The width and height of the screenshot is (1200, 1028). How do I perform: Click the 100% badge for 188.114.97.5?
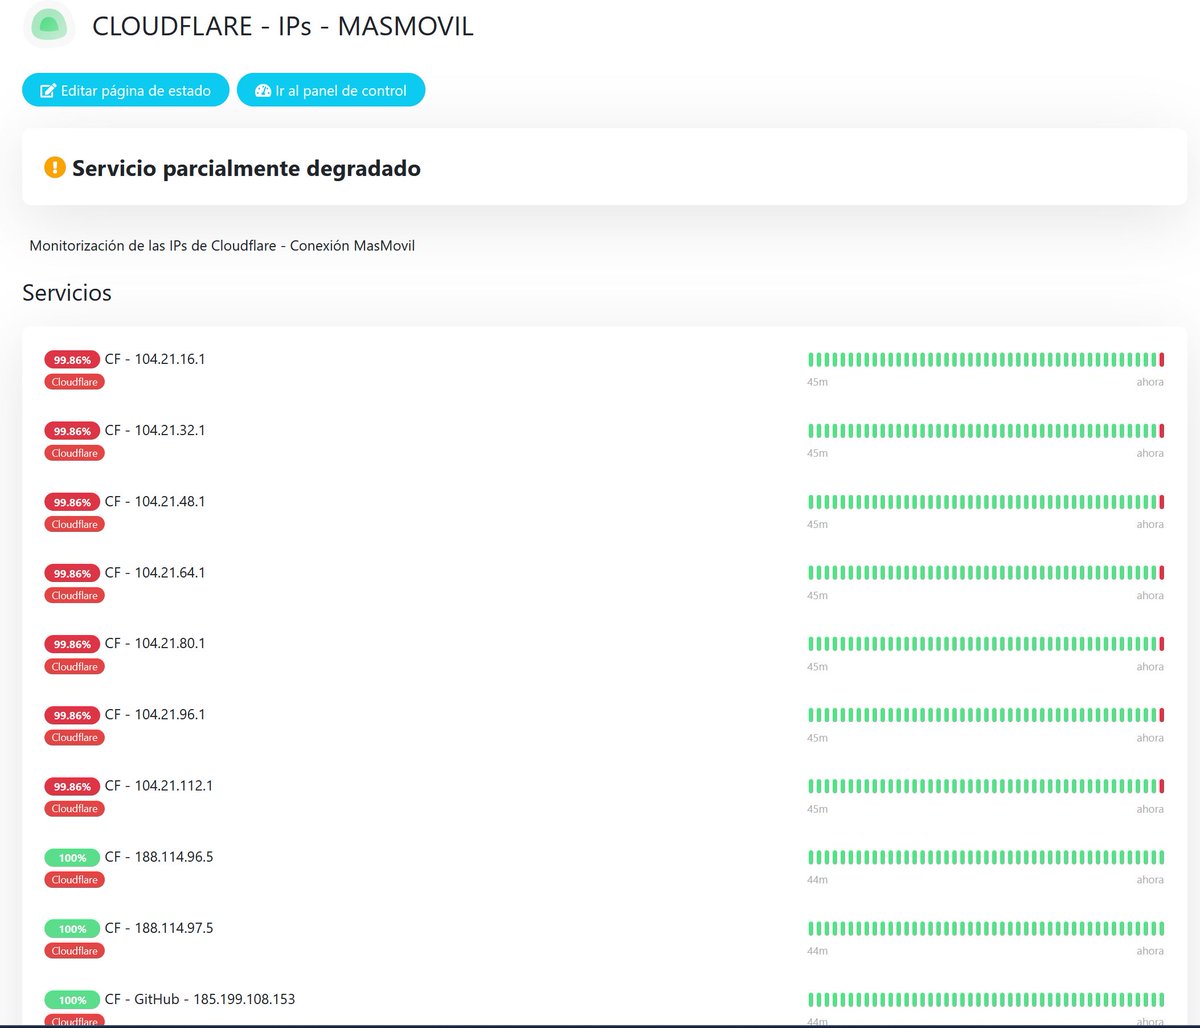tap(72, 928)
